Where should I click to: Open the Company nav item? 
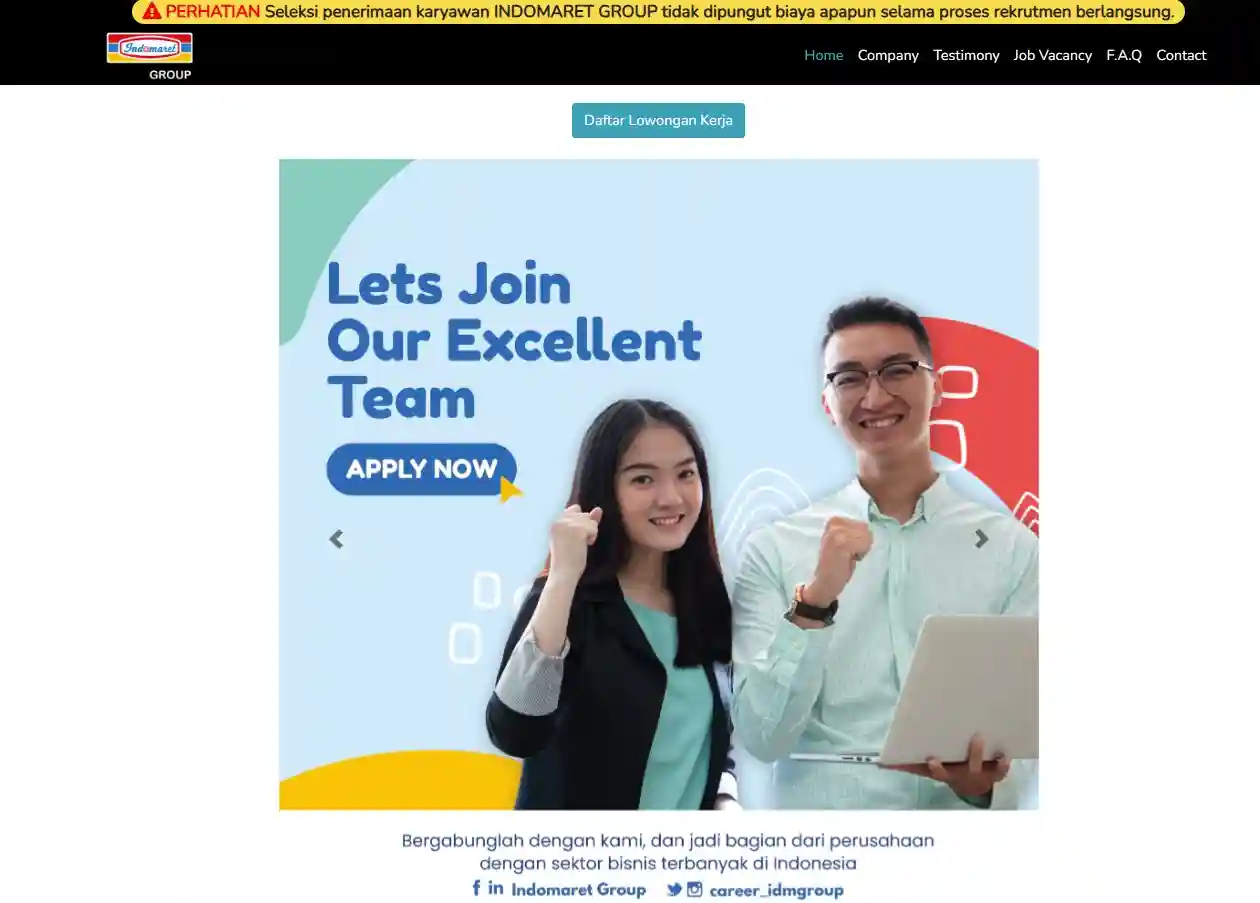[x=888, y=55]
